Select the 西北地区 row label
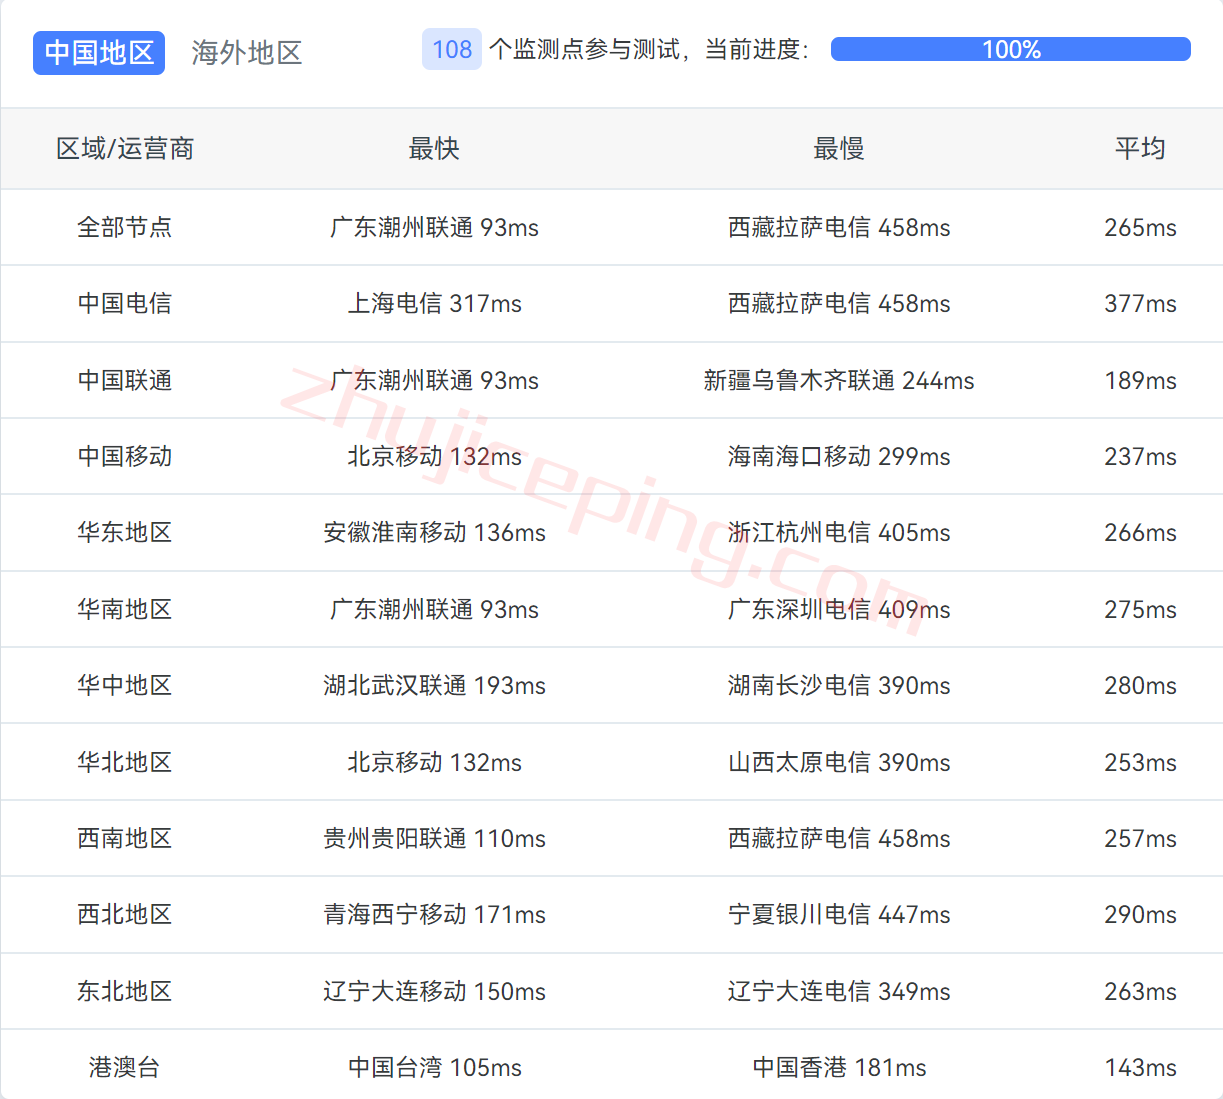The image size is (1223, 1099). pyautogui.click(x=125, y=914)
